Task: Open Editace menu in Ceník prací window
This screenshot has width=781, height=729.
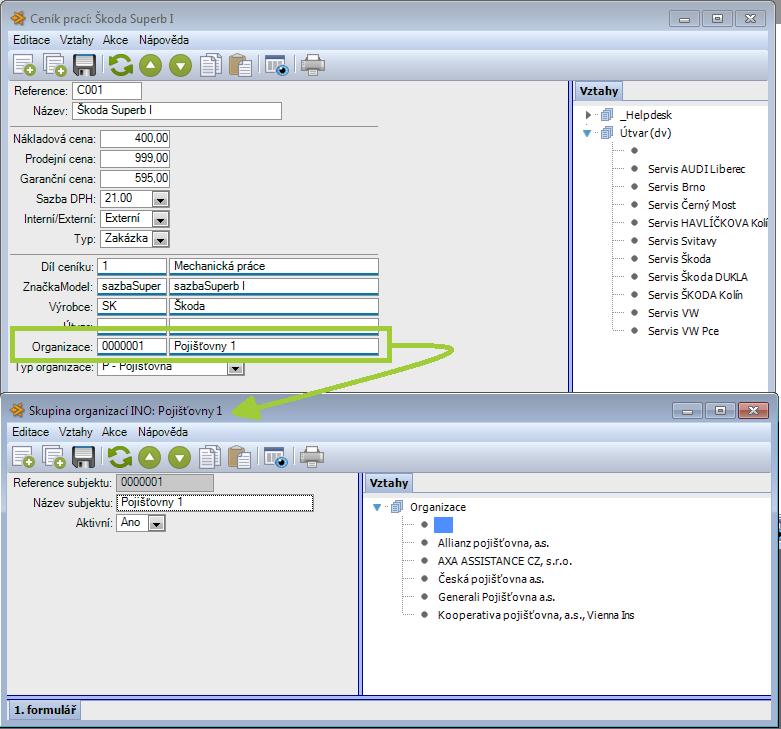Action: 31,40
